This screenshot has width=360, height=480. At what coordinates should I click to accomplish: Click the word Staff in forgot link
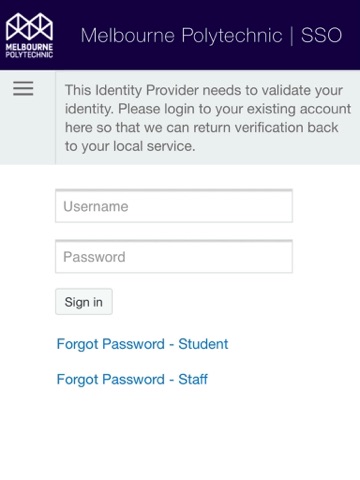click(x=193, y=379)
